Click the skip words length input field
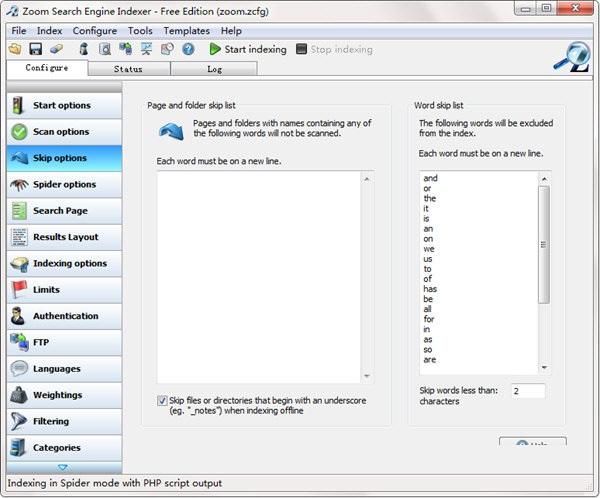 (x=528, y=391)
